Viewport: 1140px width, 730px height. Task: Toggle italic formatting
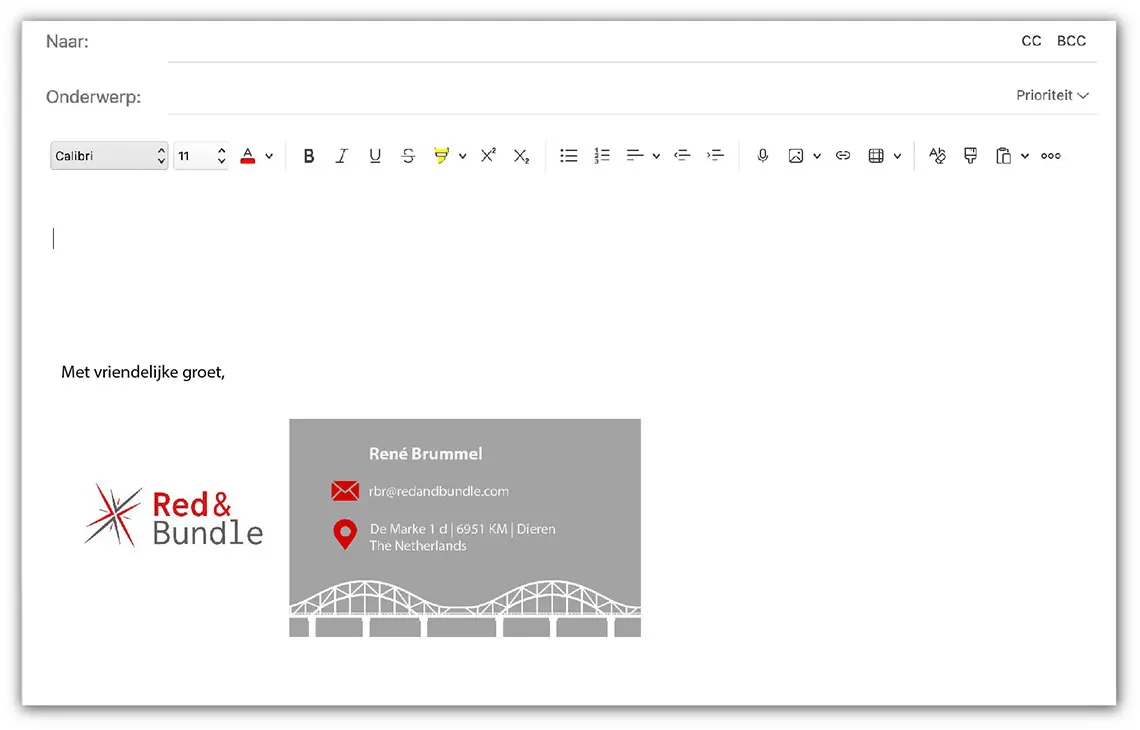[x=342, y=156]
